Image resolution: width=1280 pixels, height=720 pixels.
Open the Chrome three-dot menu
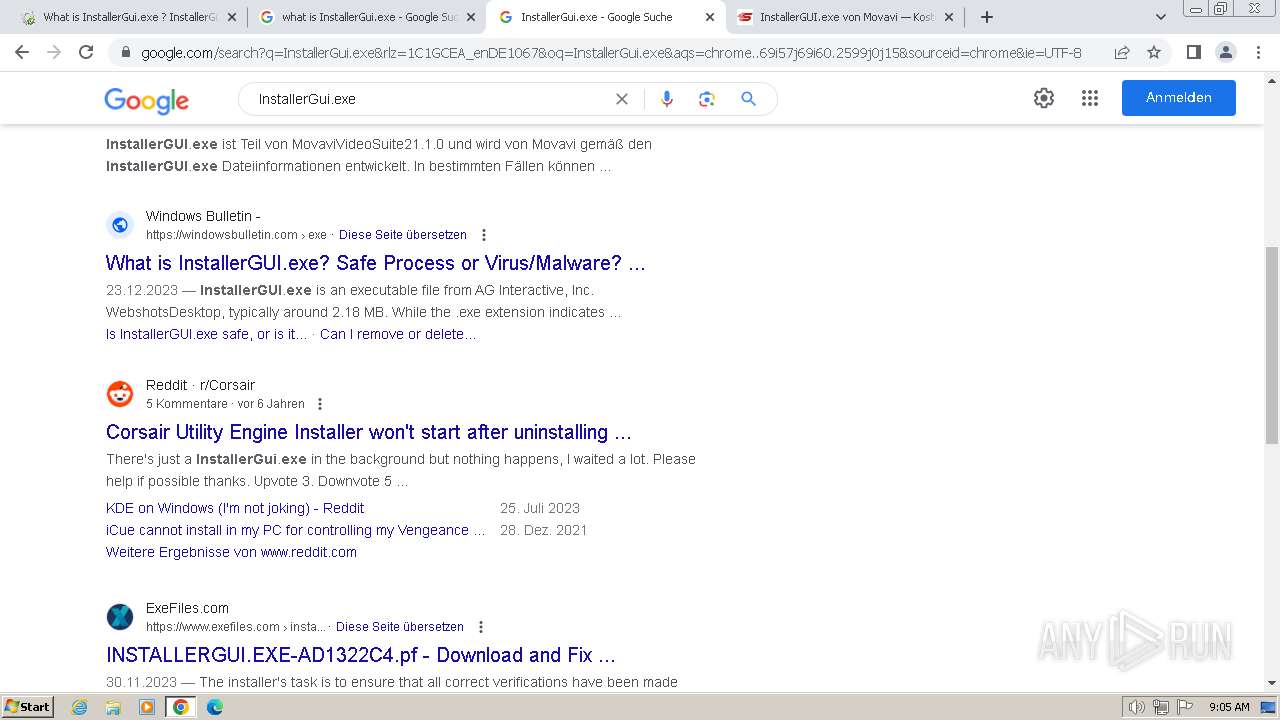1258,52
